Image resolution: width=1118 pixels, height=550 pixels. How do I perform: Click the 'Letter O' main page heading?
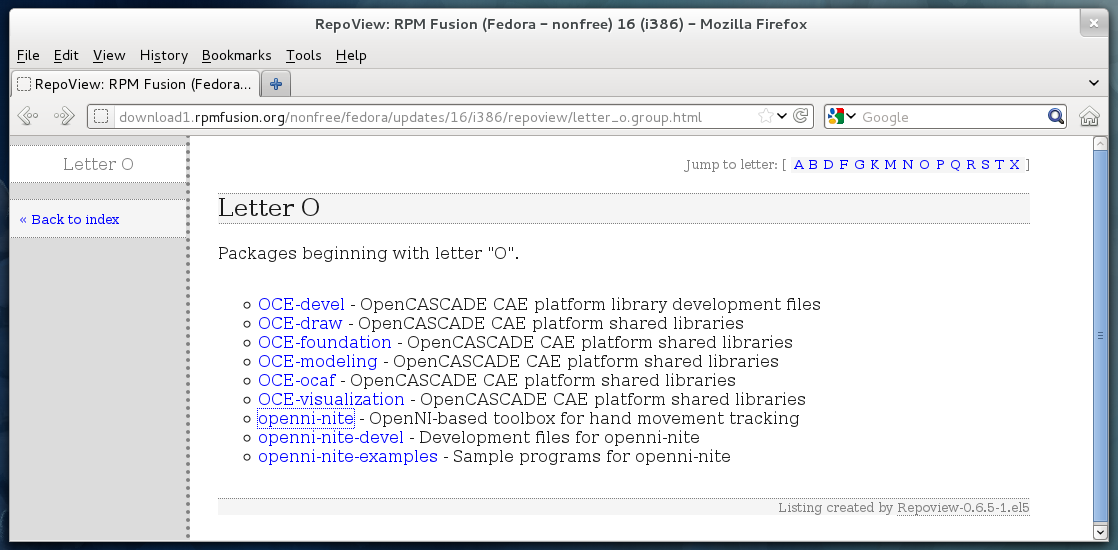[x=269, y=208]
